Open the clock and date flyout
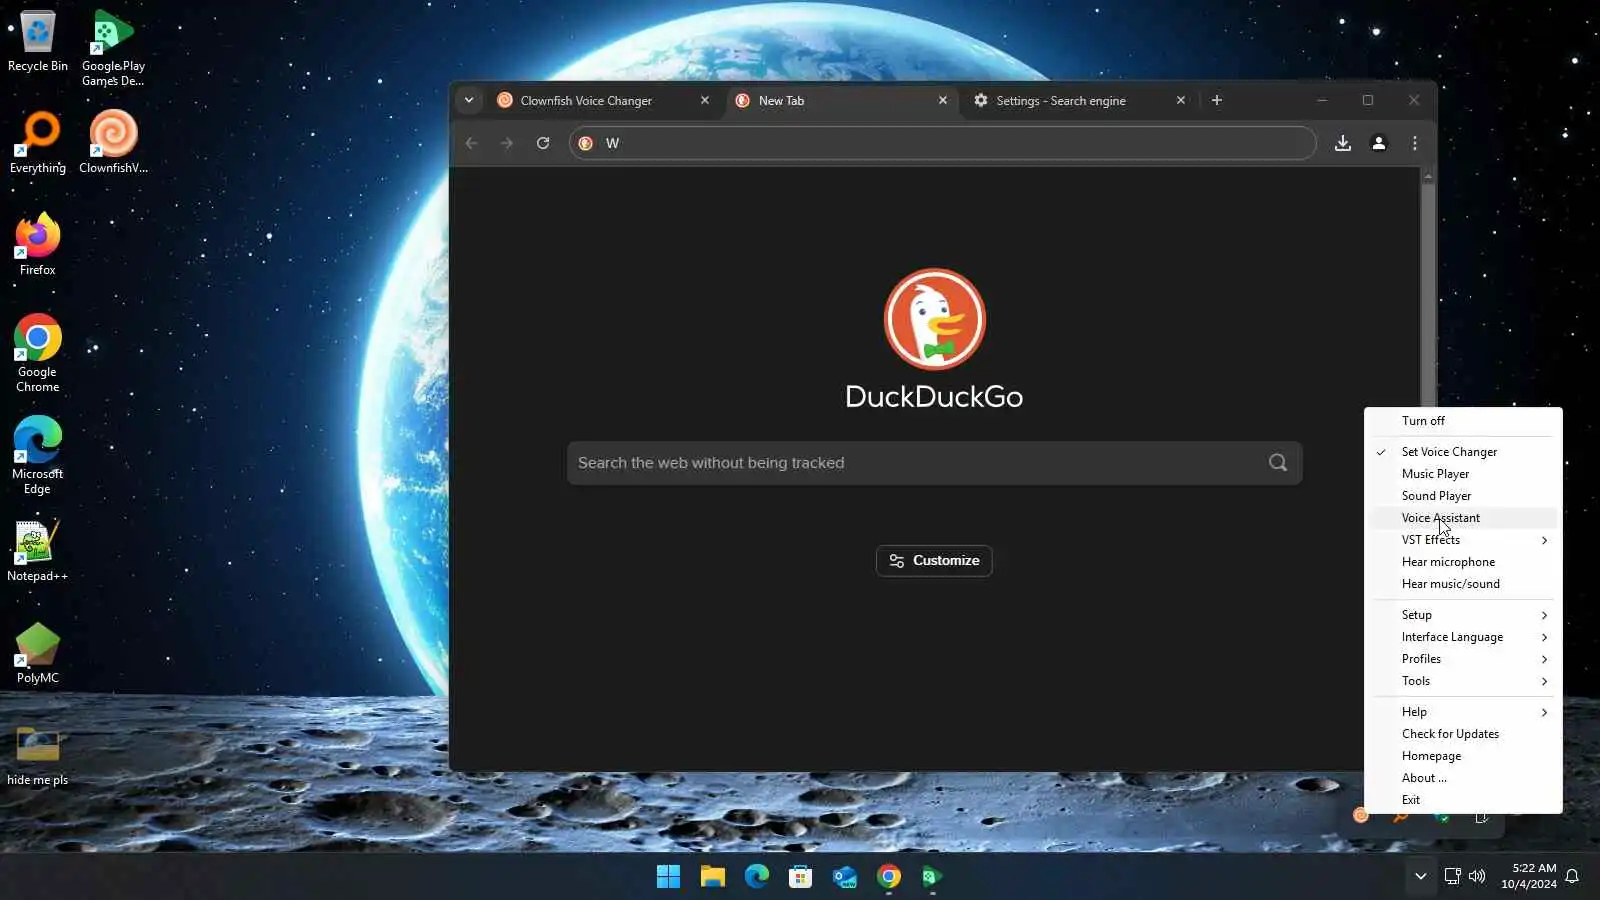 click(1528, 876)
